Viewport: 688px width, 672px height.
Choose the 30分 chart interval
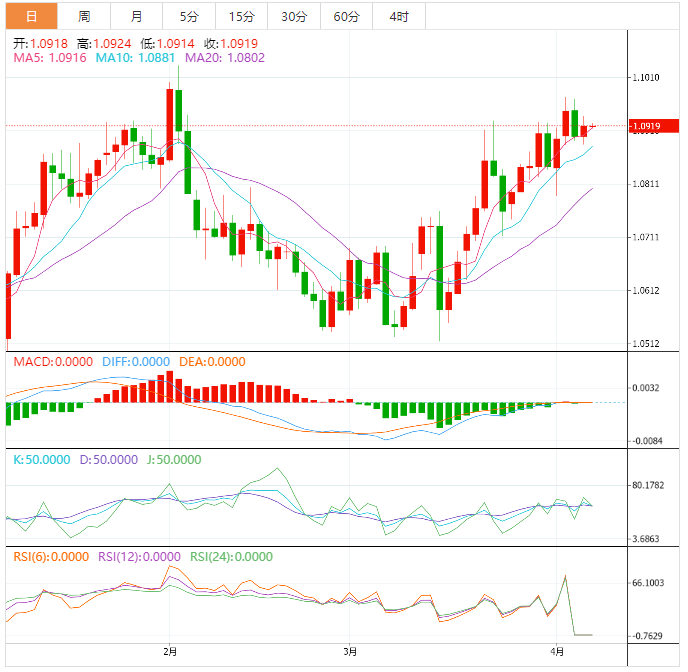coord(294,16)
